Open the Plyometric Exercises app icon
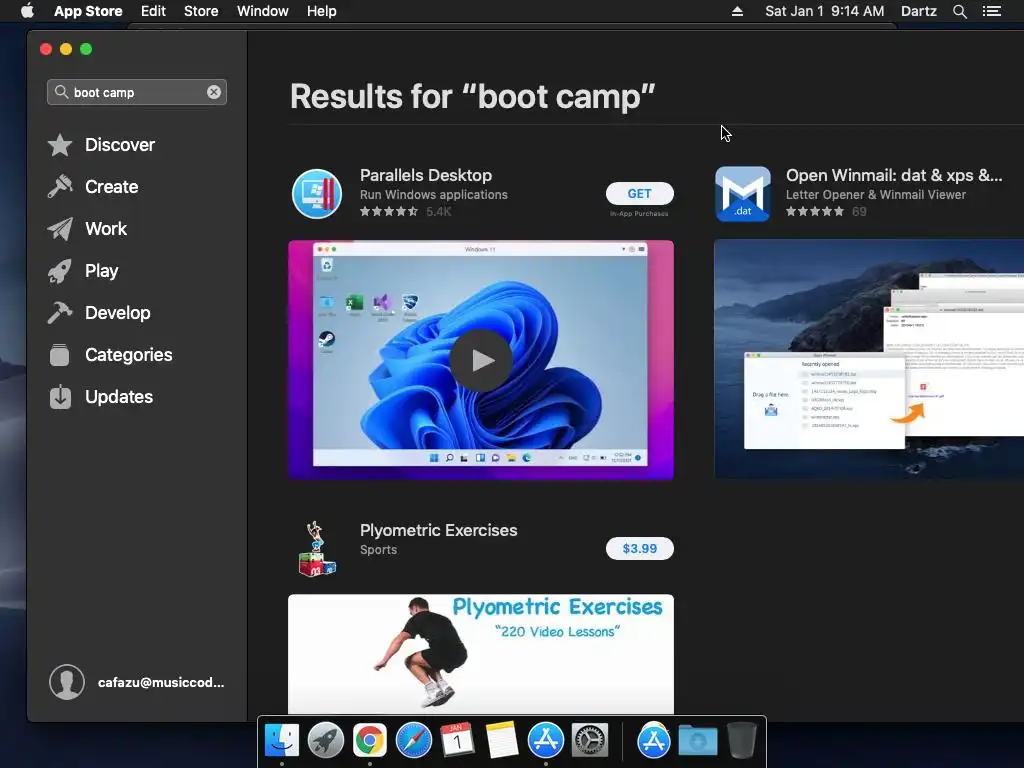This screenshot has height=768, width=1024. coord(317,549)
